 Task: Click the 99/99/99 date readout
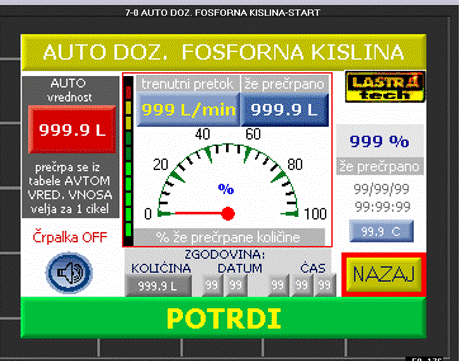(x=381, y=189)
